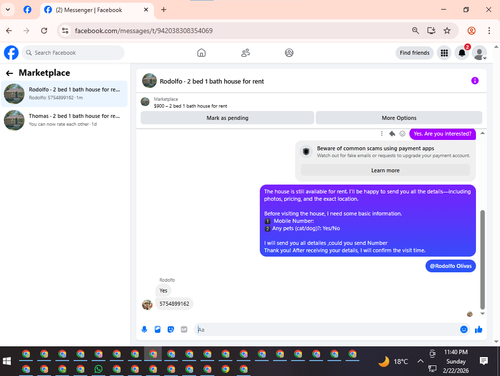500x376 pixels.
Task: Click the Find friends button
Action: (x=414, y=53)
